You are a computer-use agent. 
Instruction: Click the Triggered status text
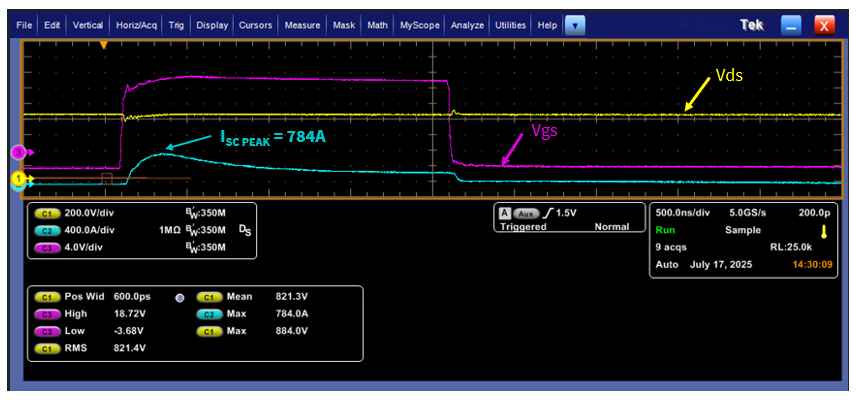click(x=523, y=226)
